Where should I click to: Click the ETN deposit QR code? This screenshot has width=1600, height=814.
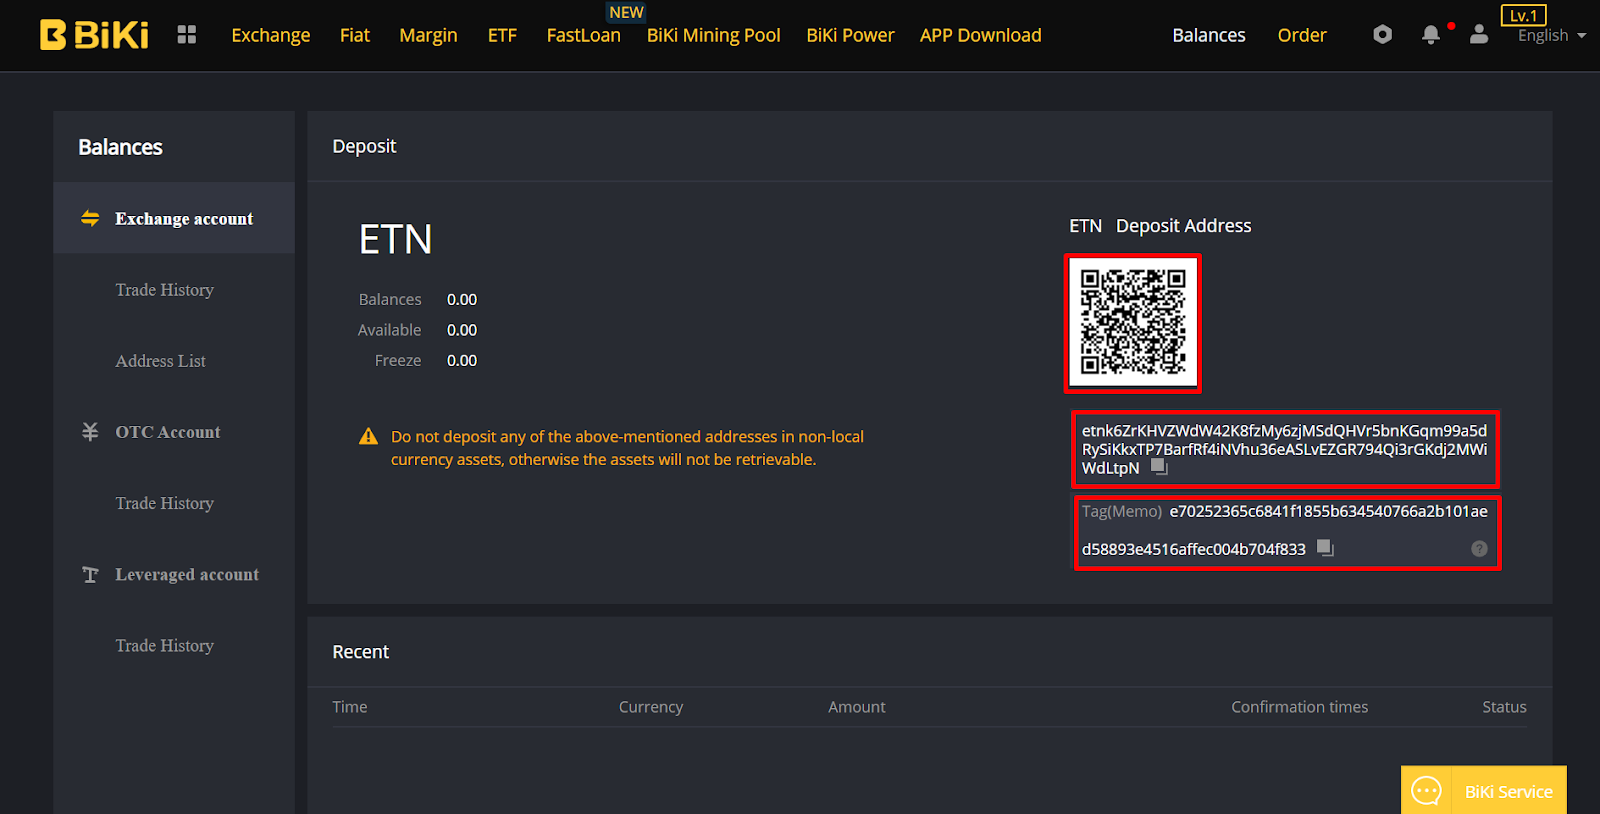click(1133, 322)
